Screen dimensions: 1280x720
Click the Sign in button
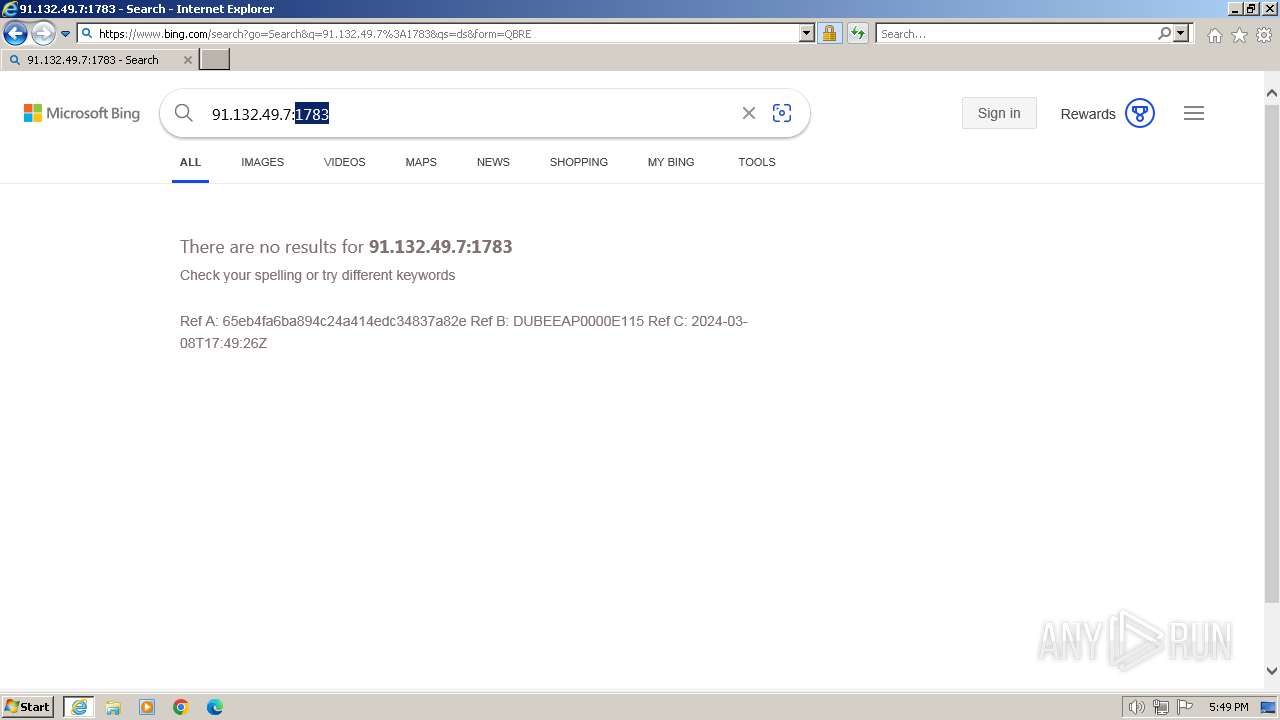[x=999, y=113]
